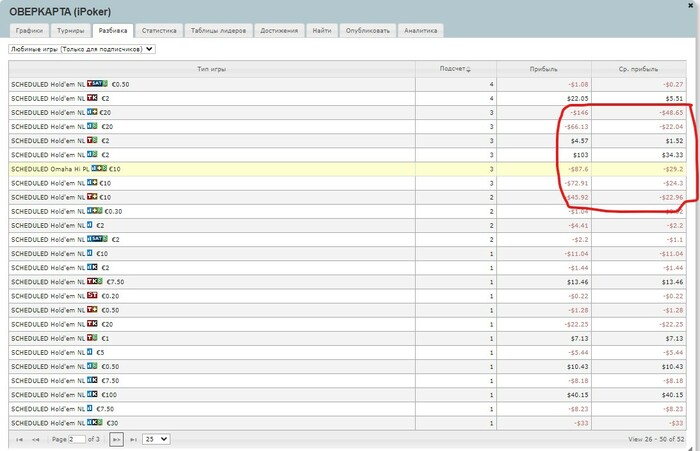Click game icons in the €20 row with -$66.13
The width and height of the screenshot is (700, 451).
pyautogui.click(x=92, y=126)
